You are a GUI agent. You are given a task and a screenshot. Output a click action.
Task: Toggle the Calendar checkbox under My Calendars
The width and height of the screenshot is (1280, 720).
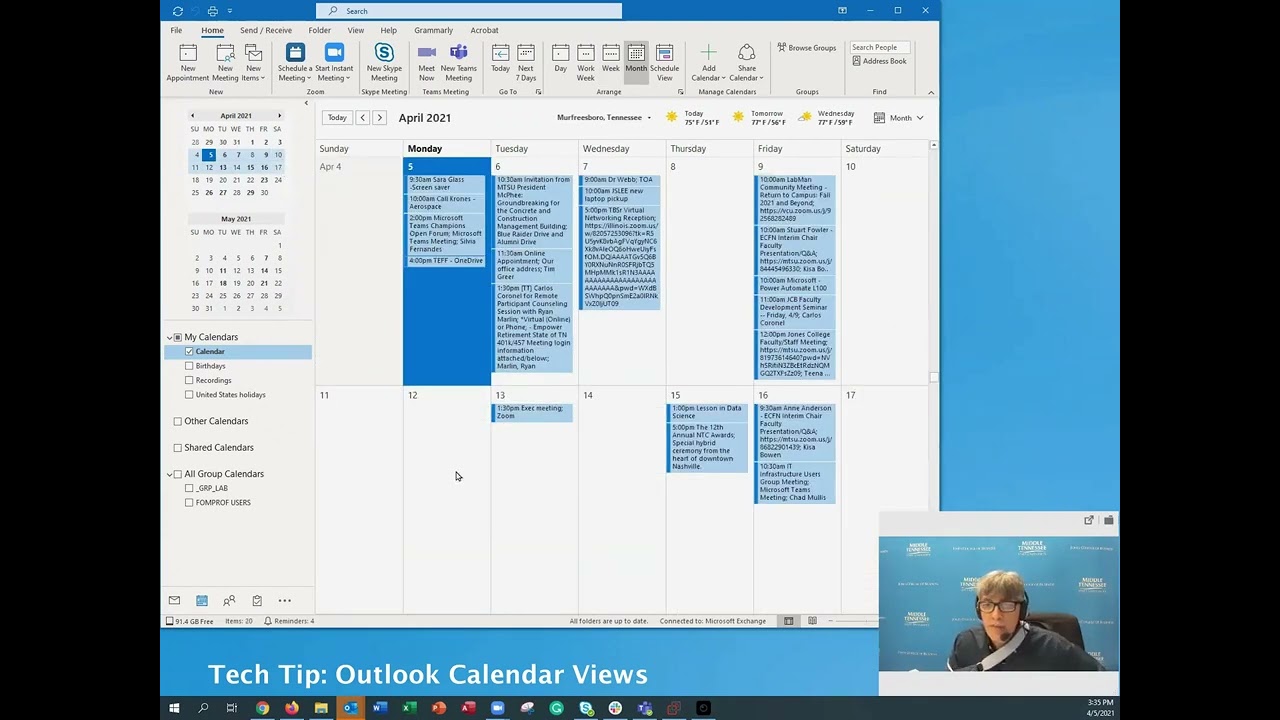point(189,352)
